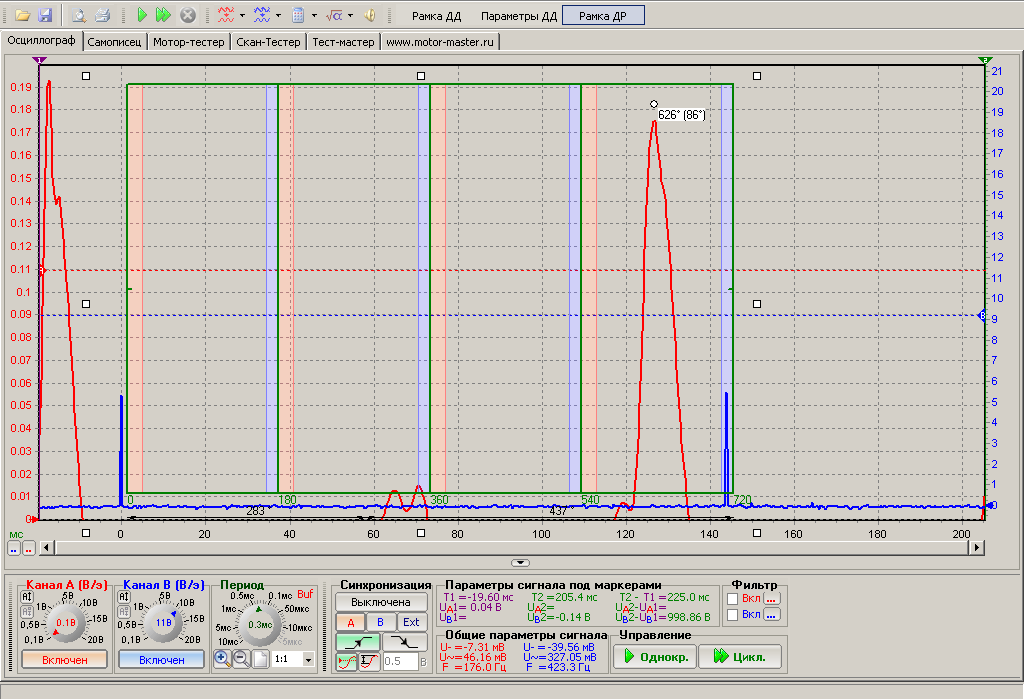The image size is (1024, 700).
Task: Click the square root formula icon
Action: 334,15
